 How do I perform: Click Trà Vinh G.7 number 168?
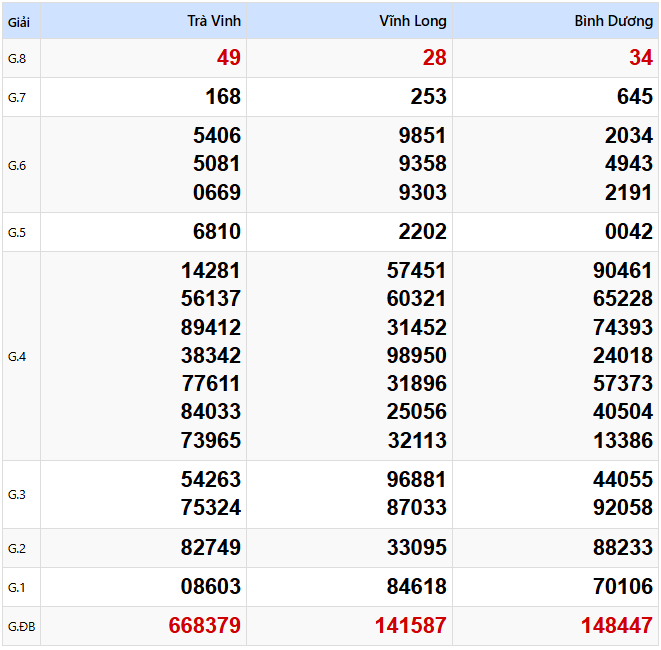click(222, 97)
